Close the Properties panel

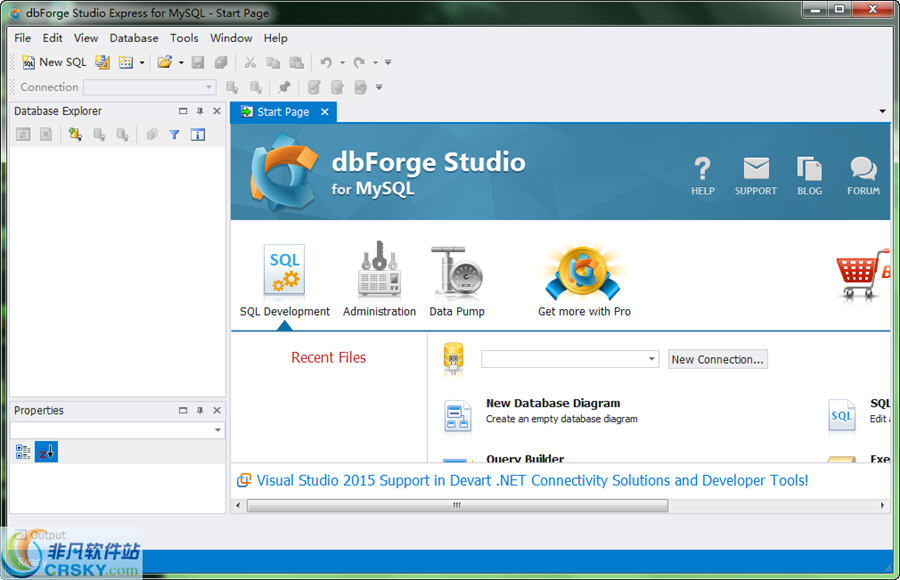[217, 410]
